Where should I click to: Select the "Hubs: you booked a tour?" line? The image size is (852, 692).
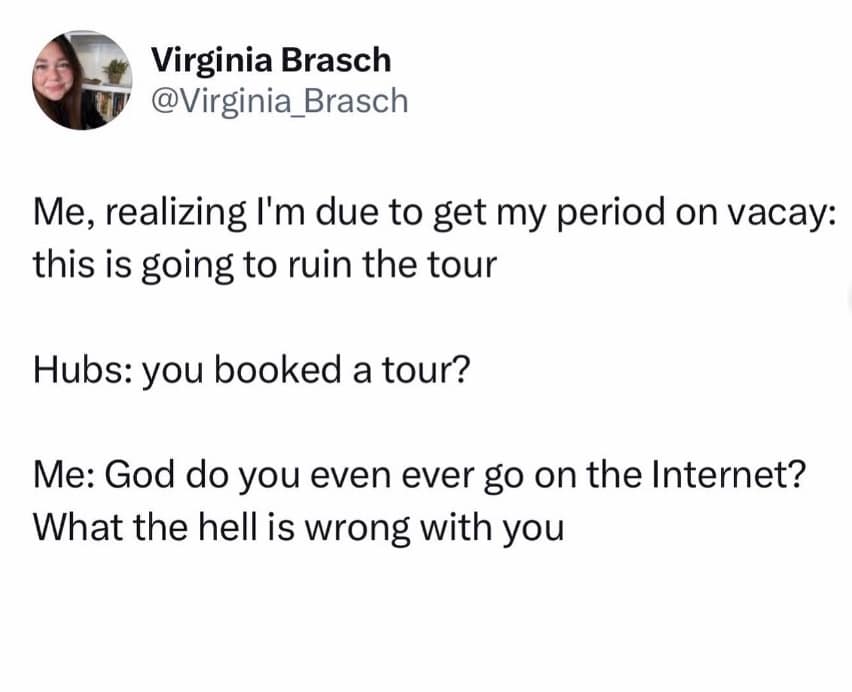point(249,370)
